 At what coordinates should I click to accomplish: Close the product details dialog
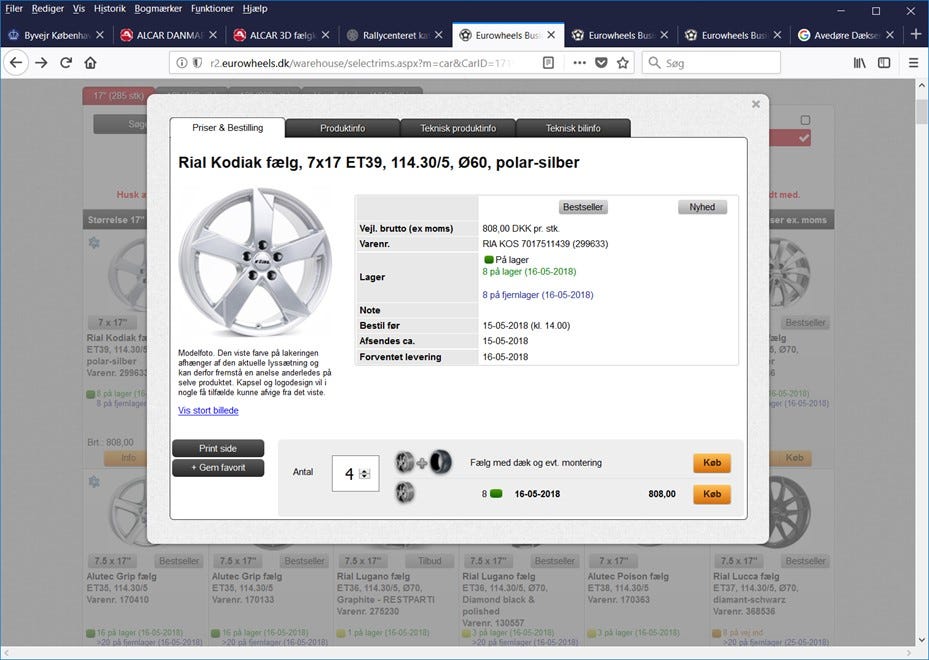click(755, 104)
